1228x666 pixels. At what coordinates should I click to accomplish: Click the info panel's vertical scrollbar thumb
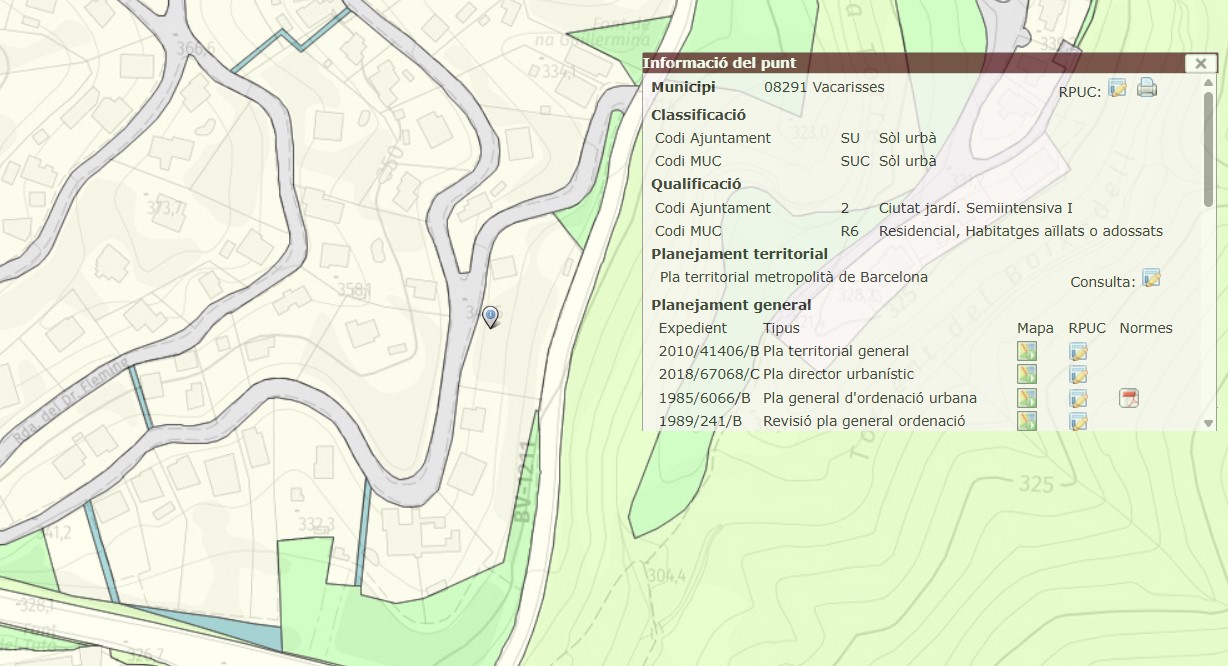point(1209,150)
